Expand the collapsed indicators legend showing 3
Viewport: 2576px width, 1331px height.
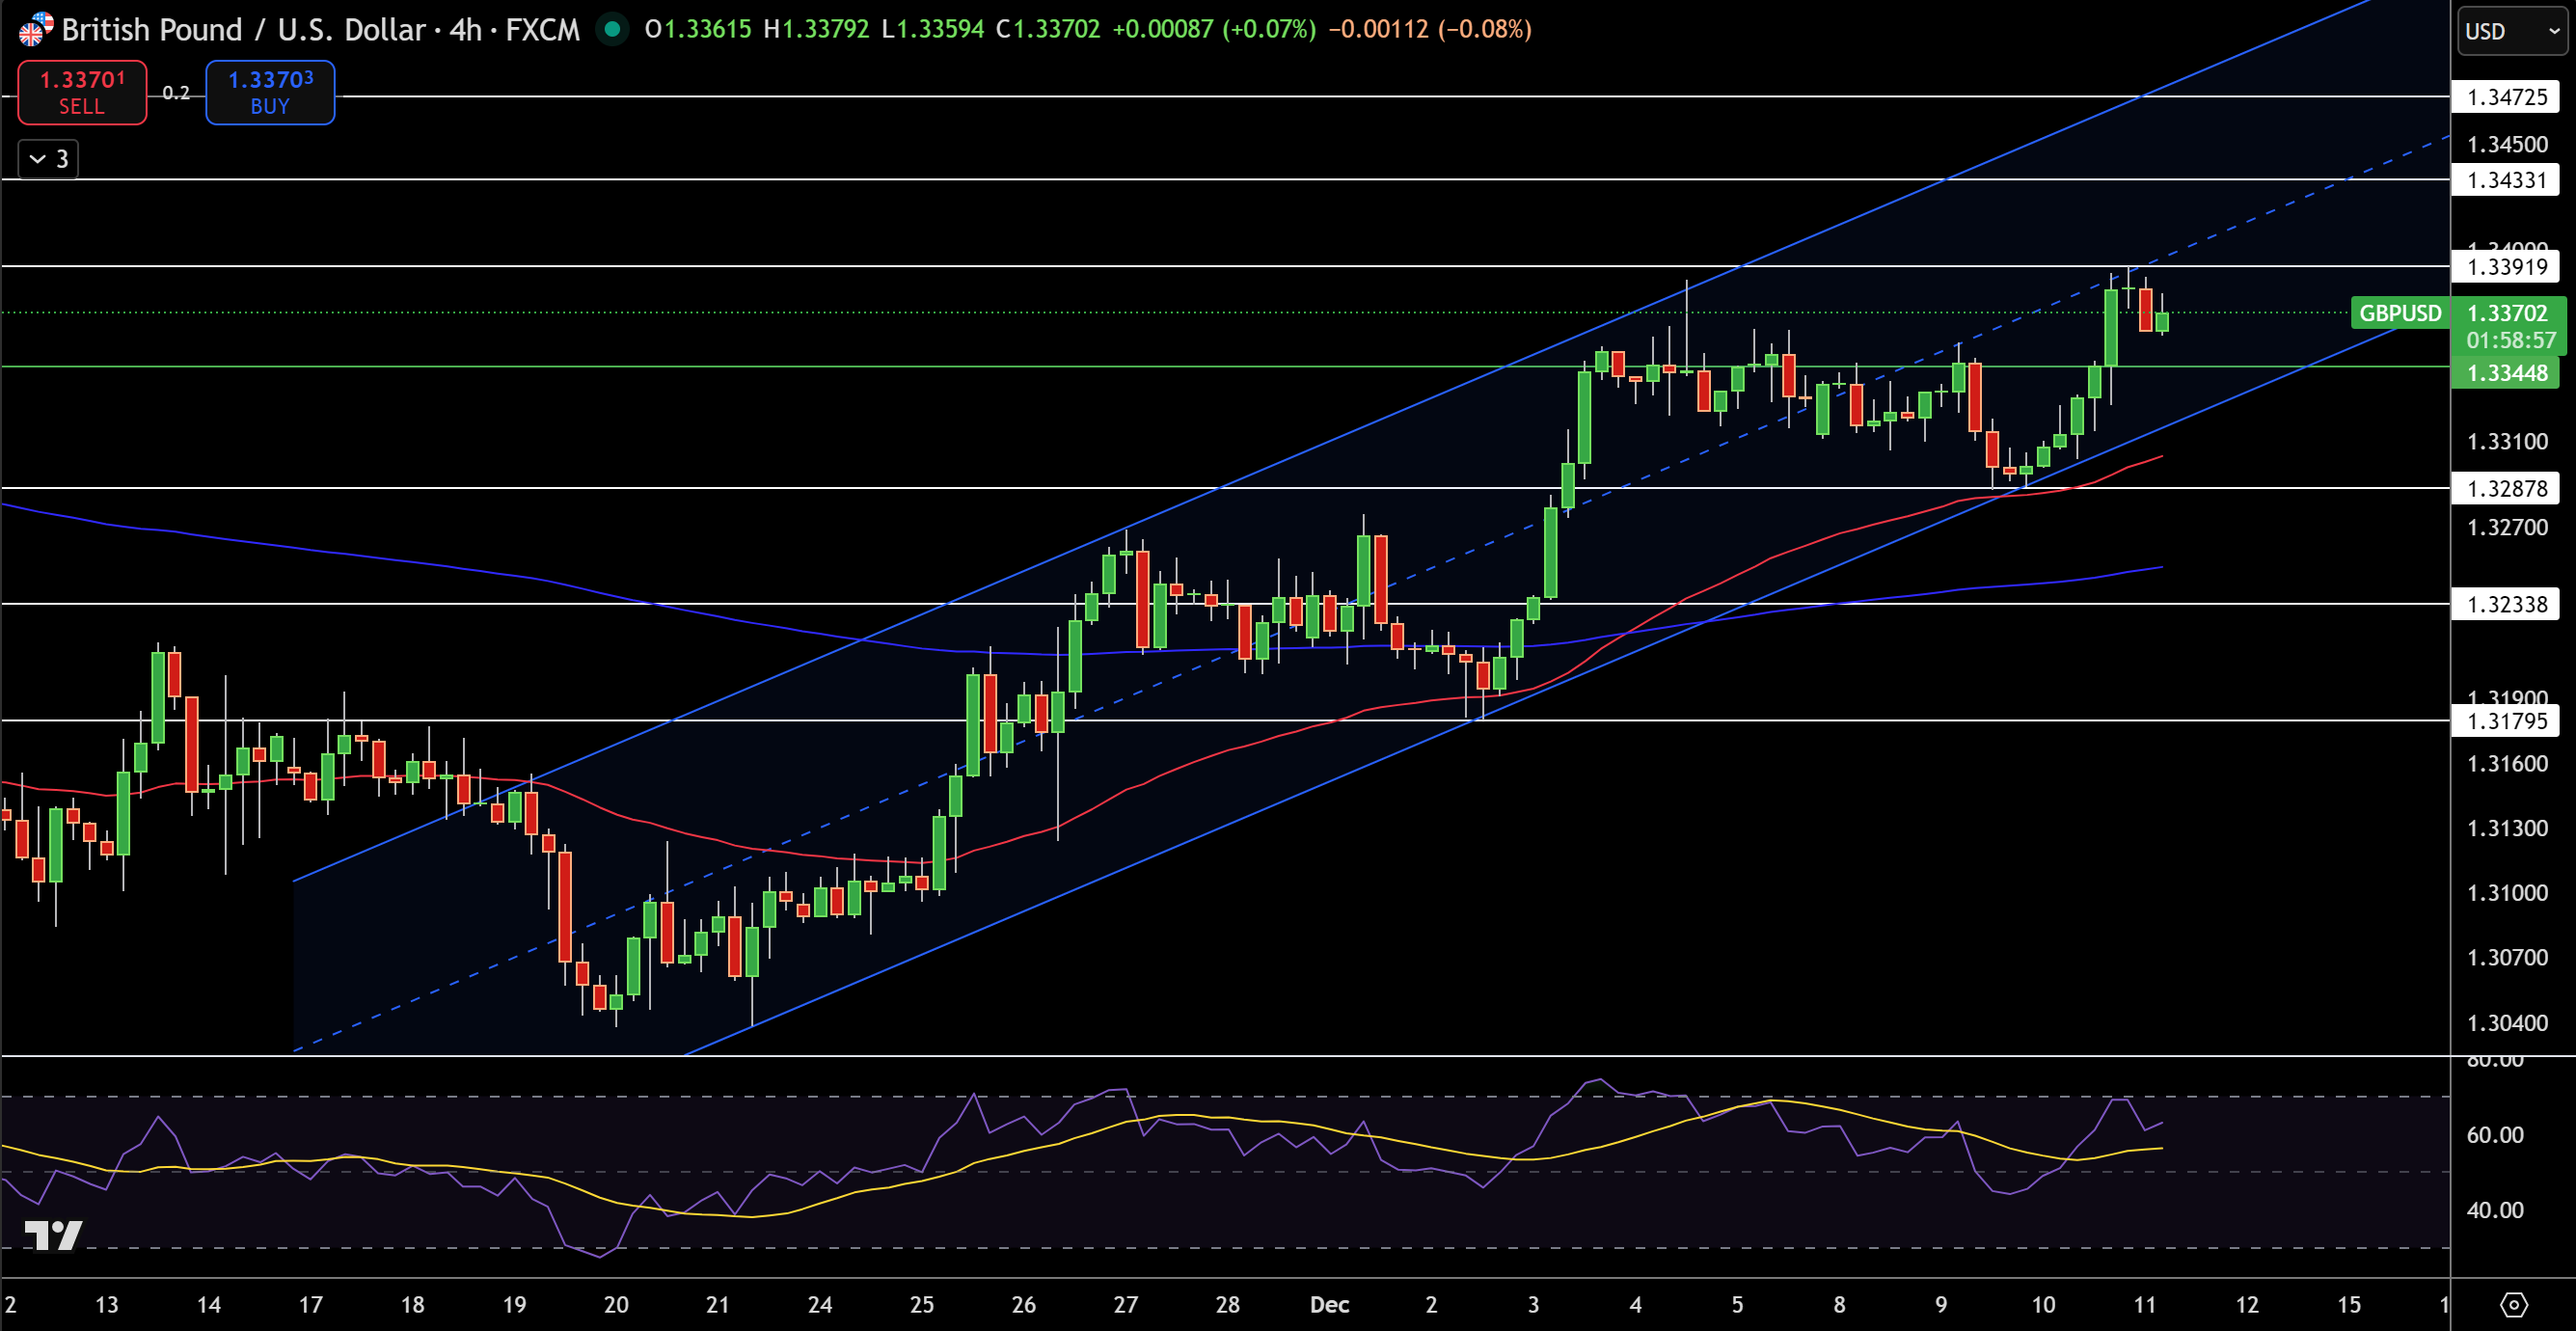click(x=48, y=159)
